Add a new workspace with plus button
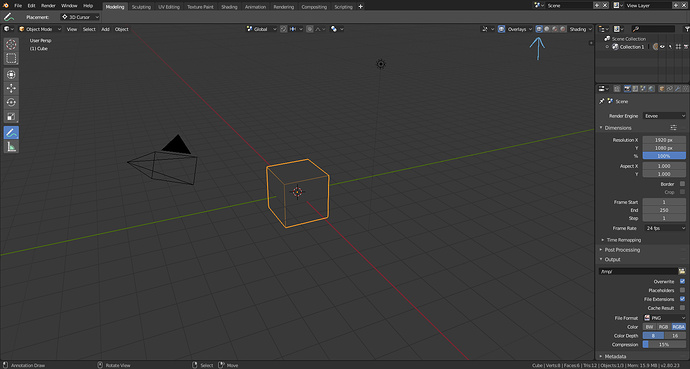The height and width of the screenshot is (369, 690). tap(360, 6)
